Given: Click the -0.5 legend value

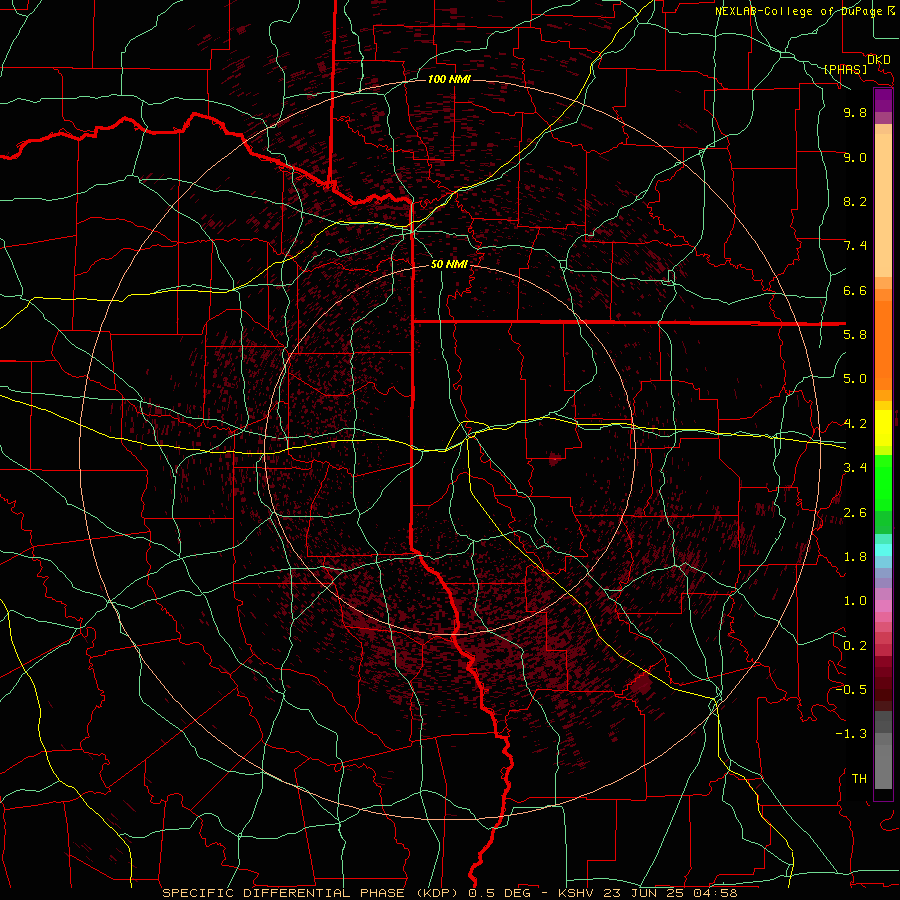Looking at the screenshot, I should pos(851,689).
